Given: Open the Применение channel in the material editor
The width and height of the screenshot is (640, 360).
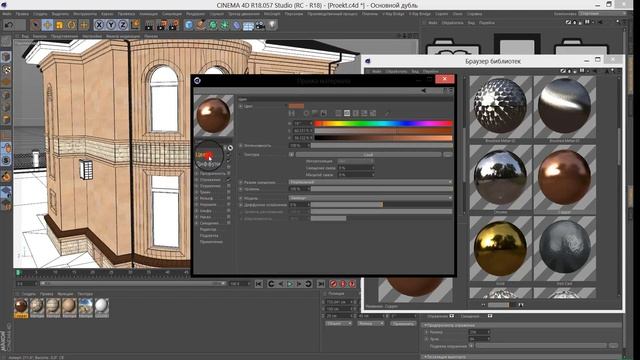Looking at the screenshot, I should (x=211, y=242).
